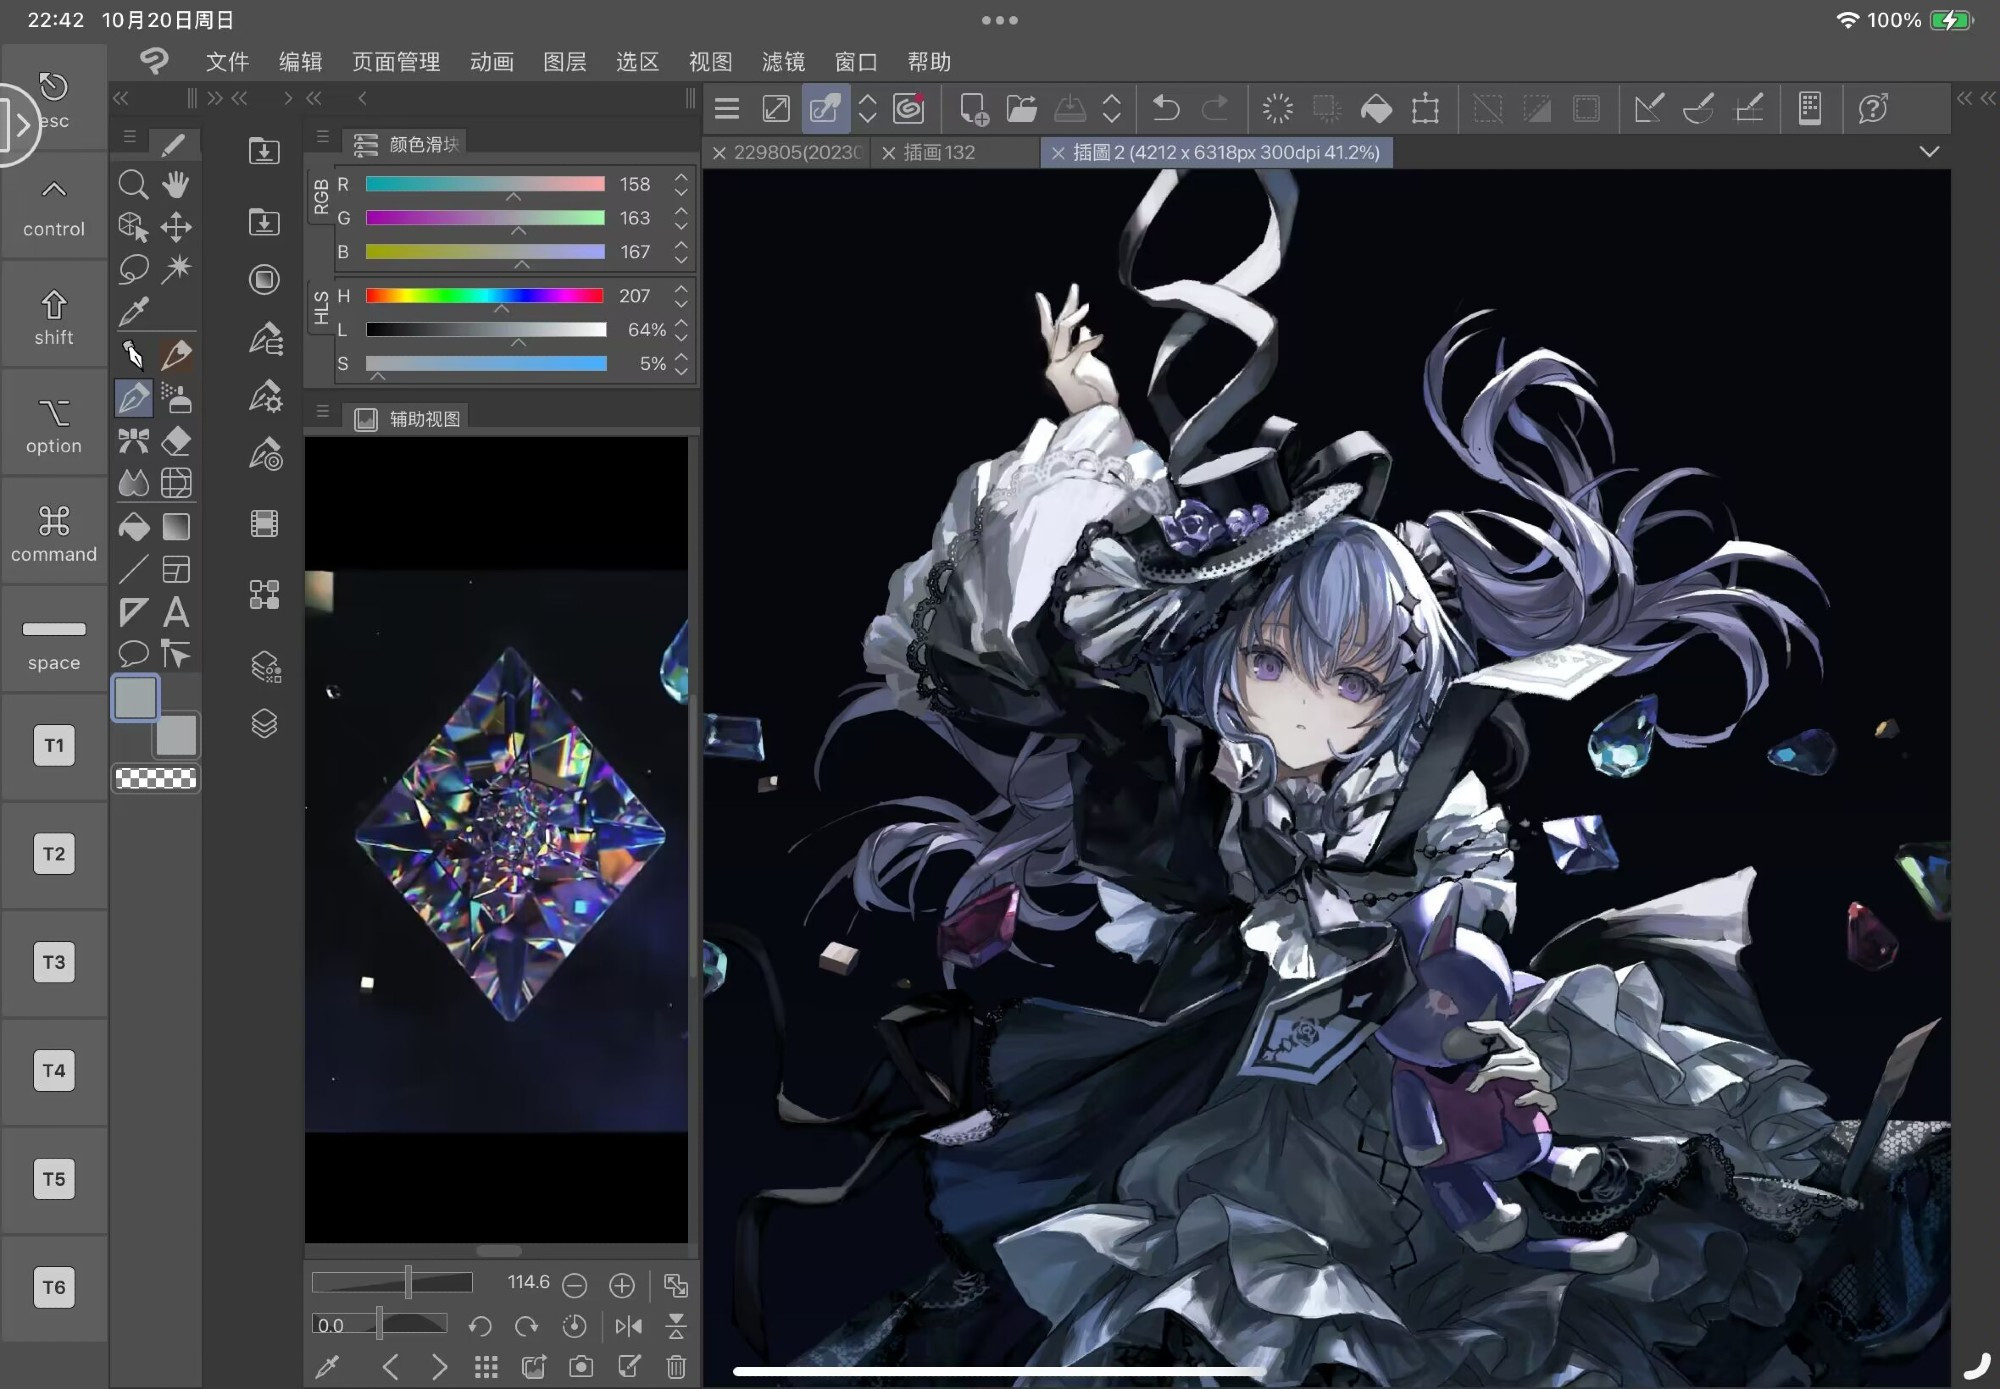Image resolution: width=2000 pixels, height=1389 pixels.
Task: Open Clip Studio spiral launcher icon
Action: pos(909,108)
